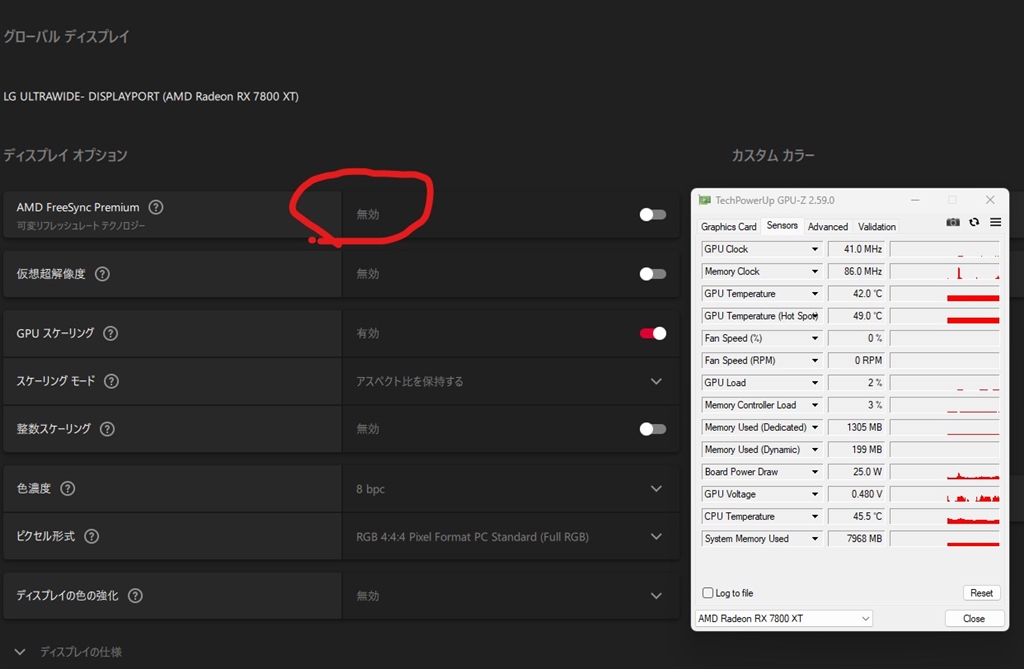Open help icon next to スケーリング モード
Screen dimensions: 1024x669
[x=112, y=381]
